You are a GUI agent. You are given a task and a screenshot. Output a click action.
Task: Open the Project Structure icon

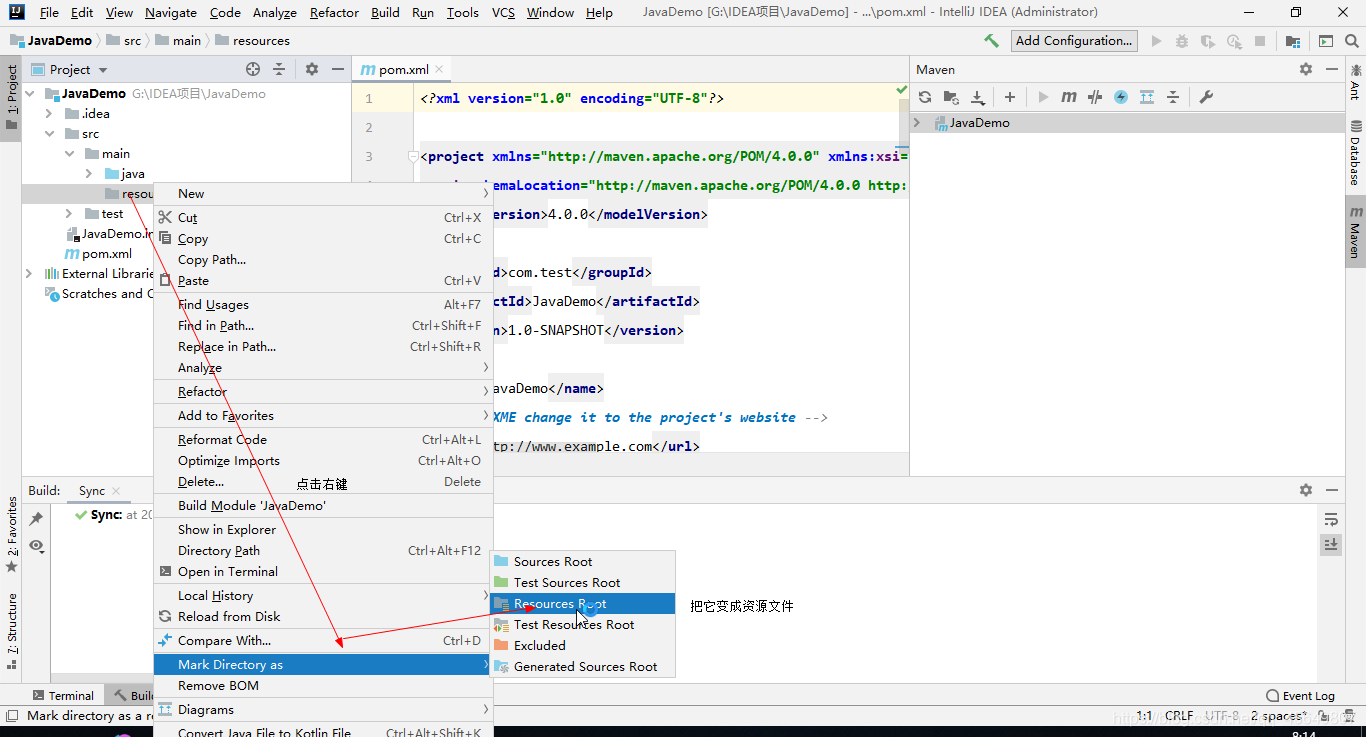pyautogui.click(x=1293, y=41)
